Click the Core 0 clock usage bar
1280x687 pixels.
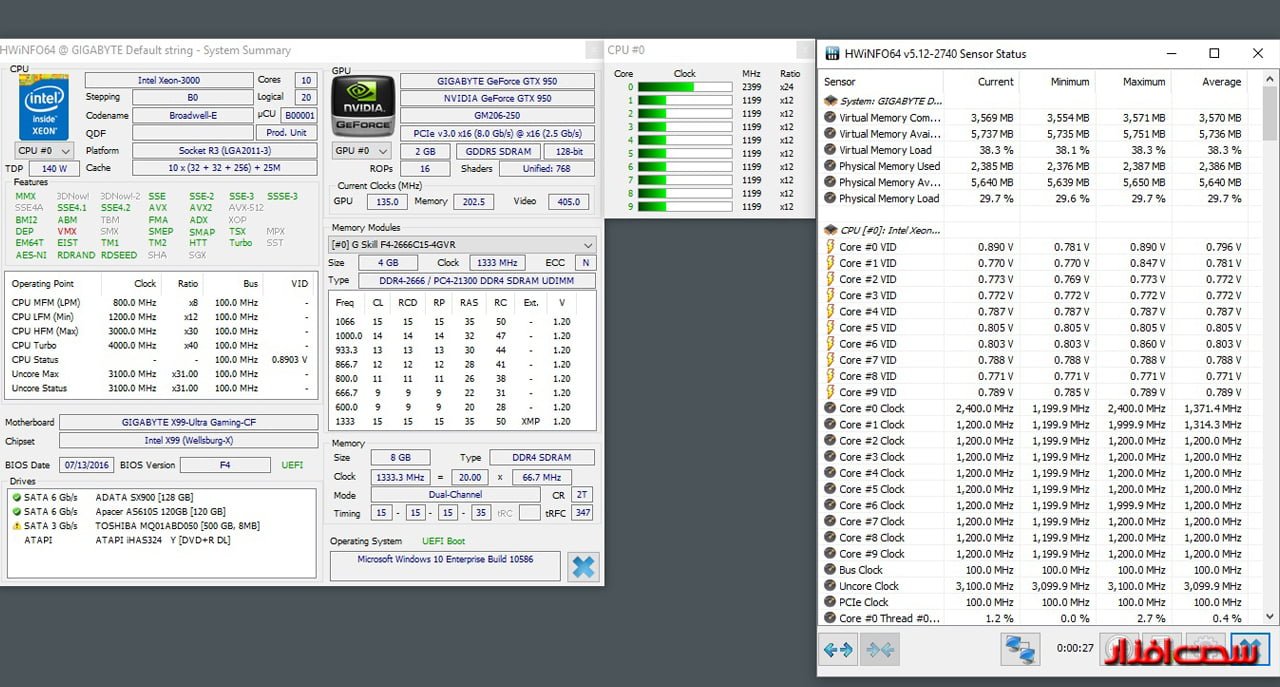click(685, 87)
